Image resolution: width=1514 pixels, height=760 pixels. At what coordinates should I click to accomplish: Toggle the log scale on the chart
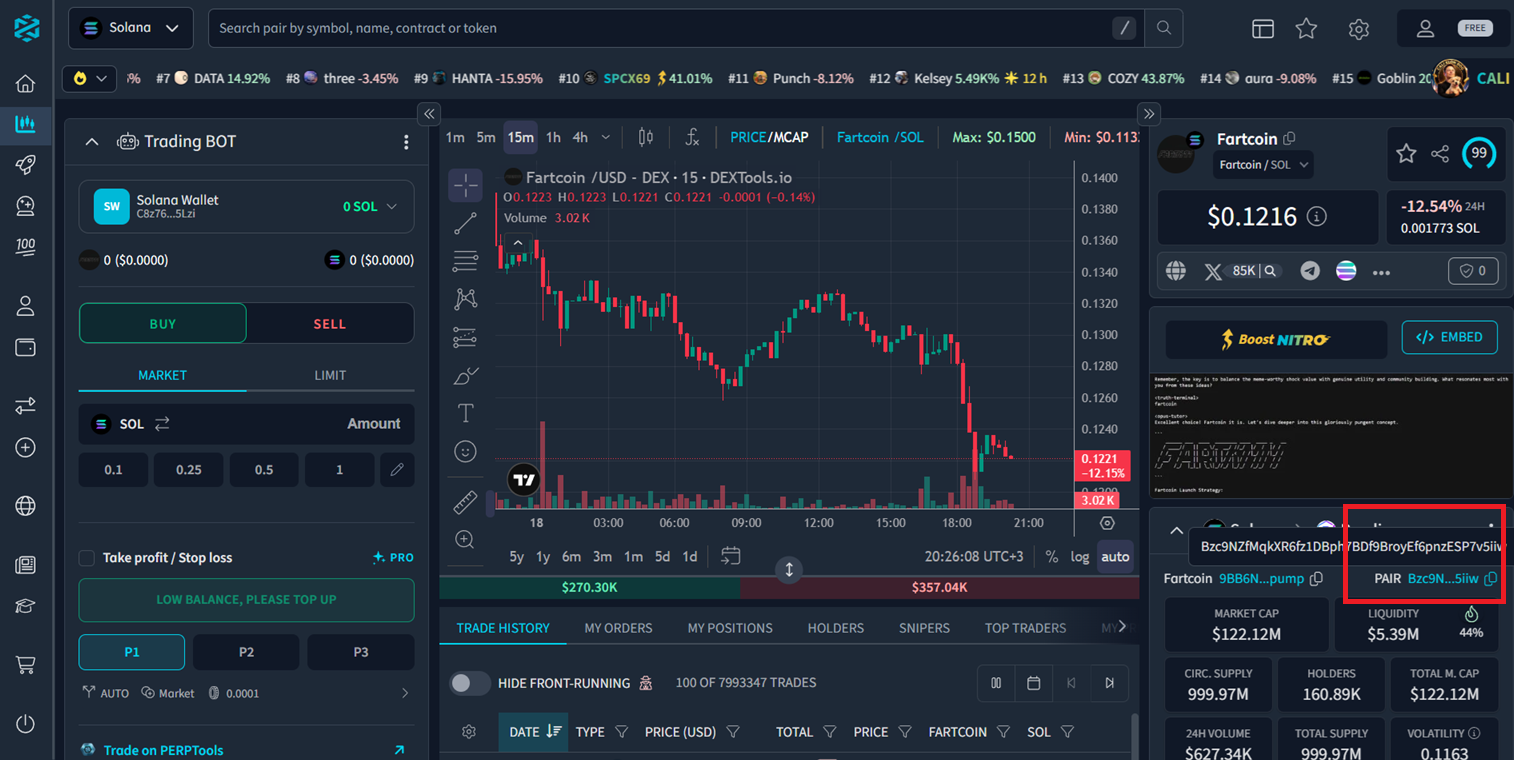[x=1080, y=557]
